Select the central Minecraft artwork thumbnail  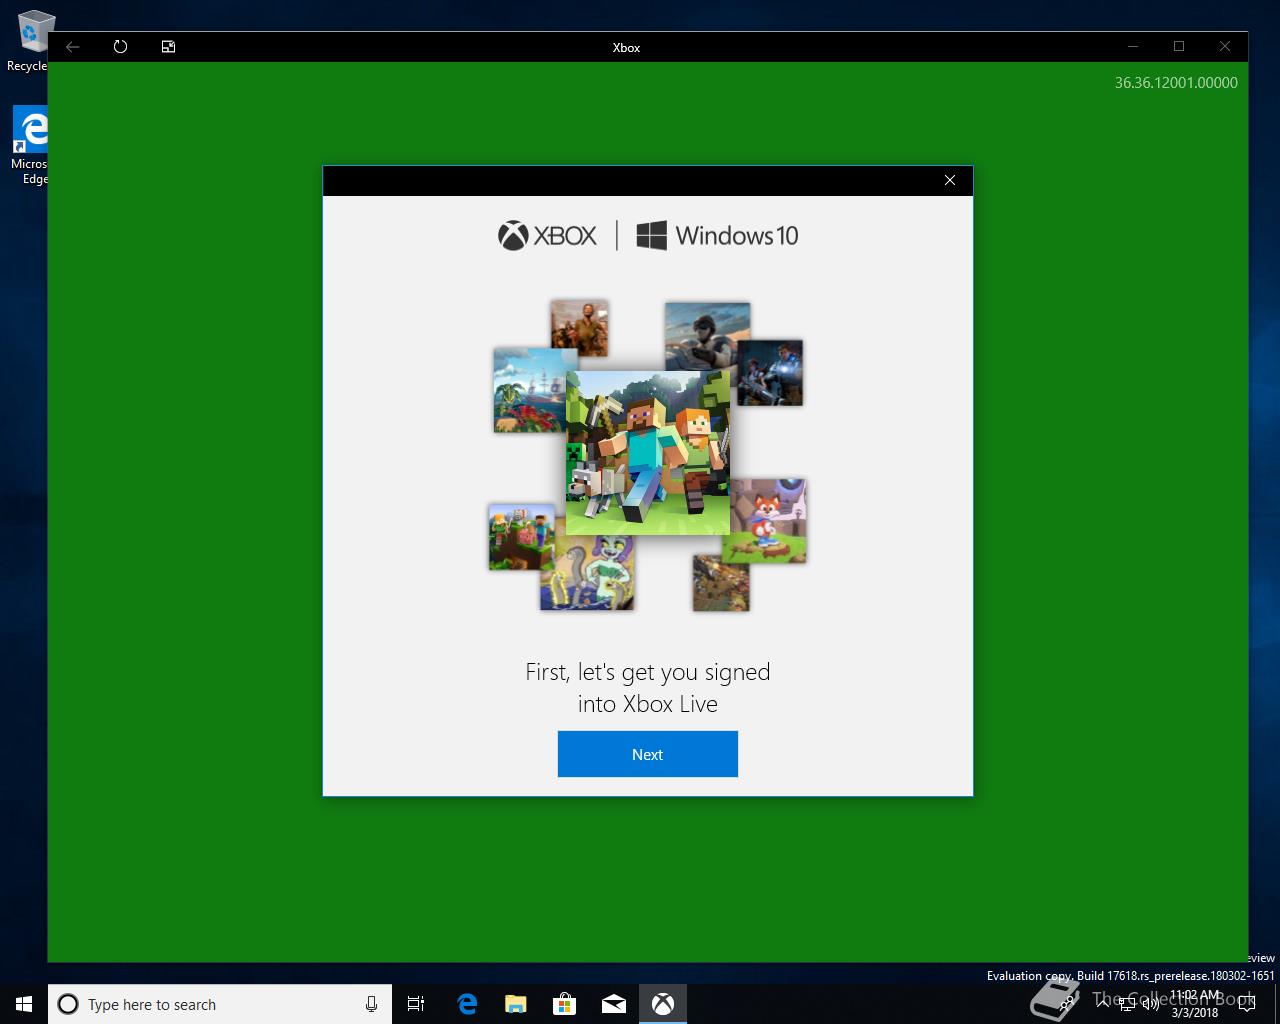tap(647, 452)
